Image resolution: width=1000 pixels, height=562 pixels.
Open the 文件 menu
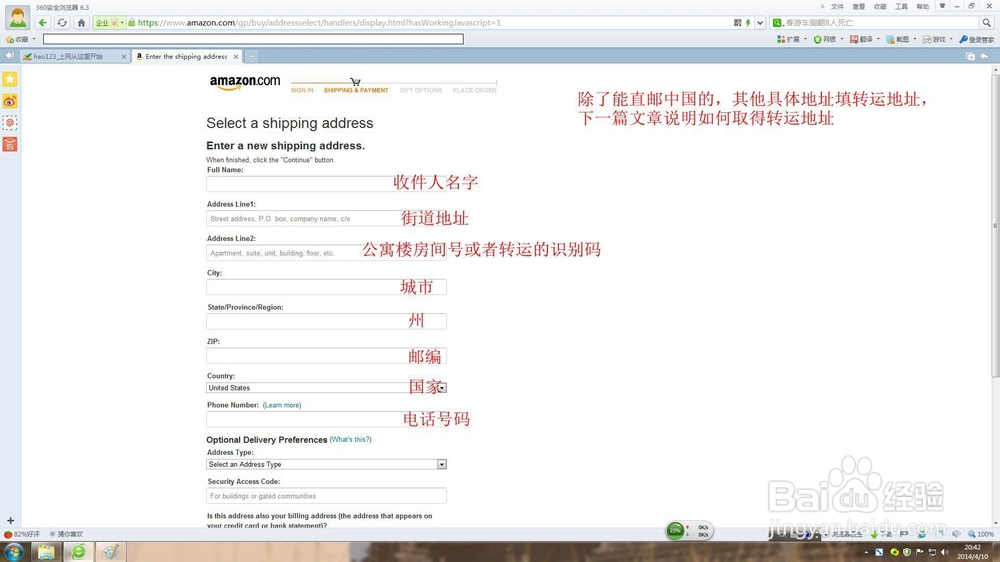point(837,6)
